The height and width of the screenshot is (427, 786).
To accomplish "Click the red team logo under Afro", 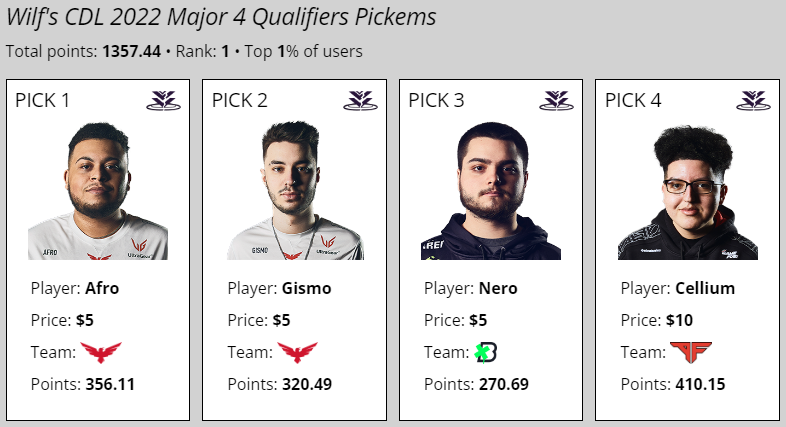I will coord(101,352).
